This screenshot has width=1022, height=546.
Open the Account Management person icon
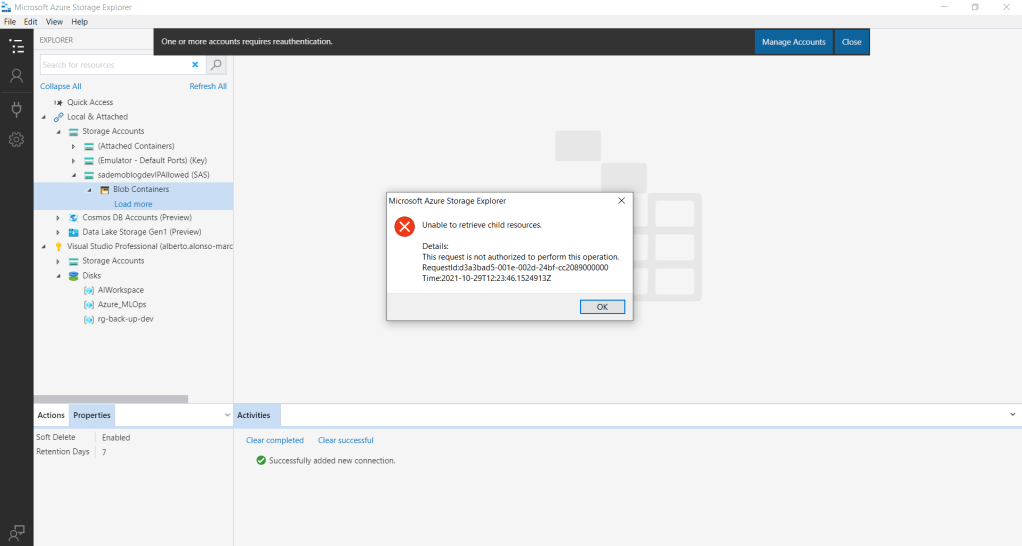(16, 76)
